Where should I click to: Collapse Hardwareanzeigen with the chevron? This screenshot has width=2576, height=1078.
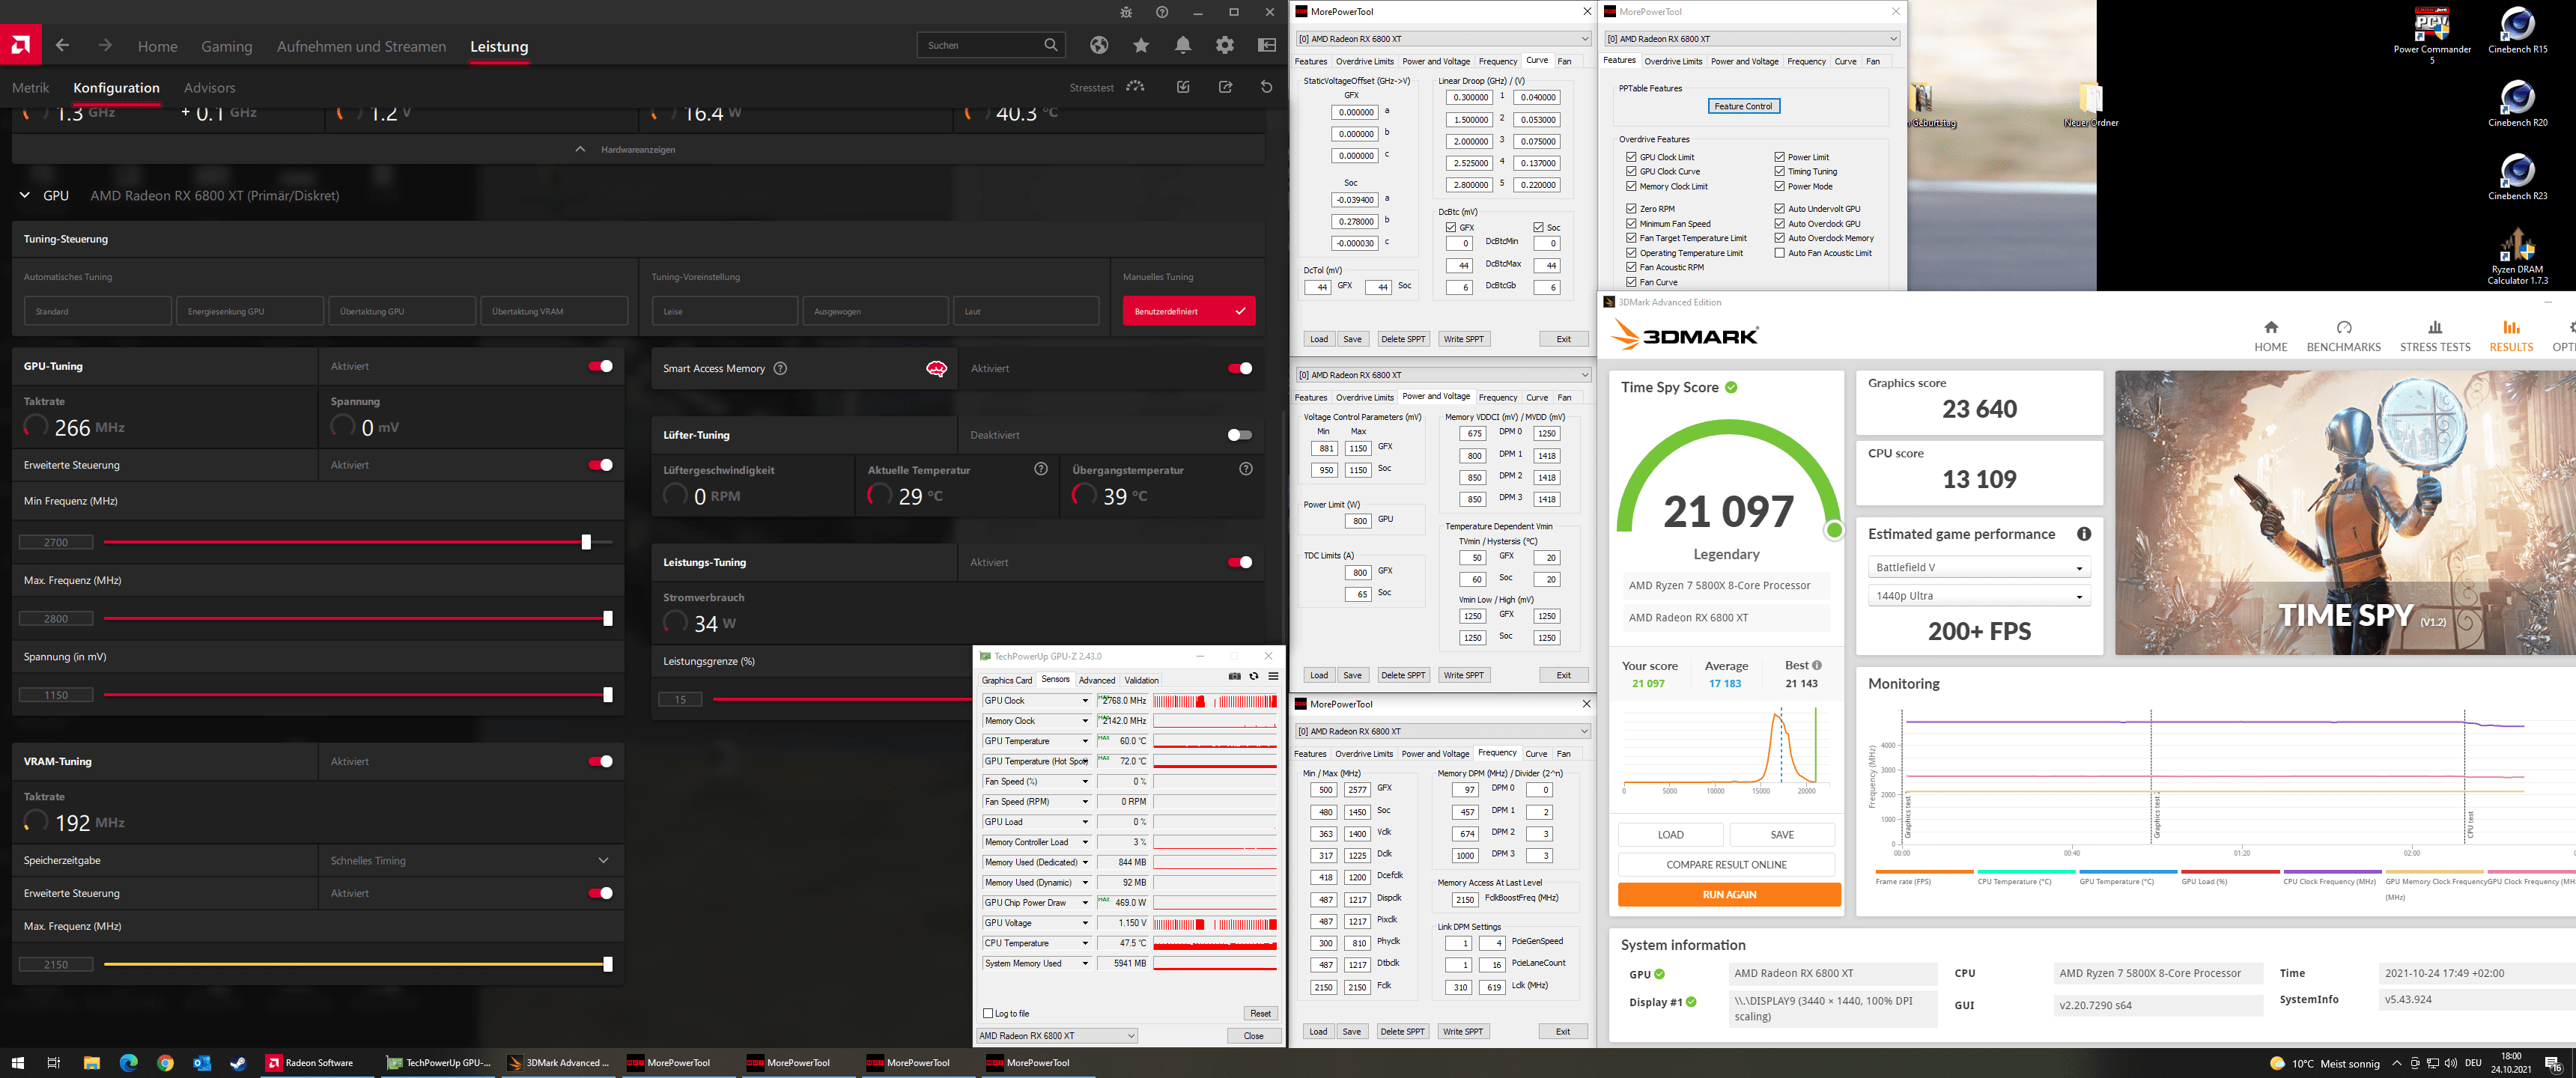tap(580, 149)
